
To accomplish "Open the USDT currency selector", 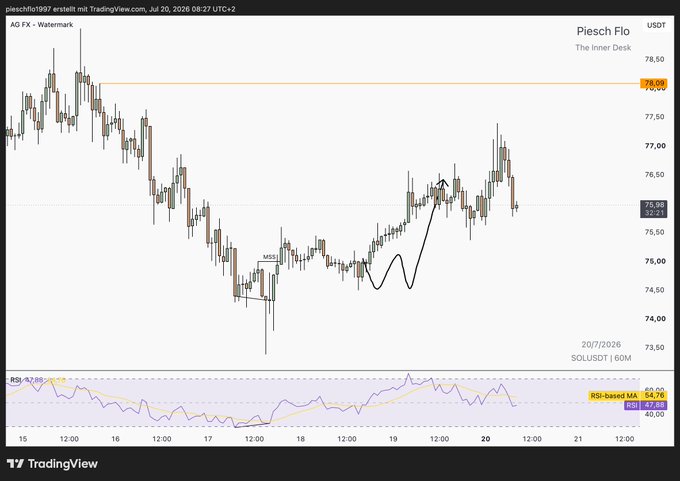I will click(656, 25).
